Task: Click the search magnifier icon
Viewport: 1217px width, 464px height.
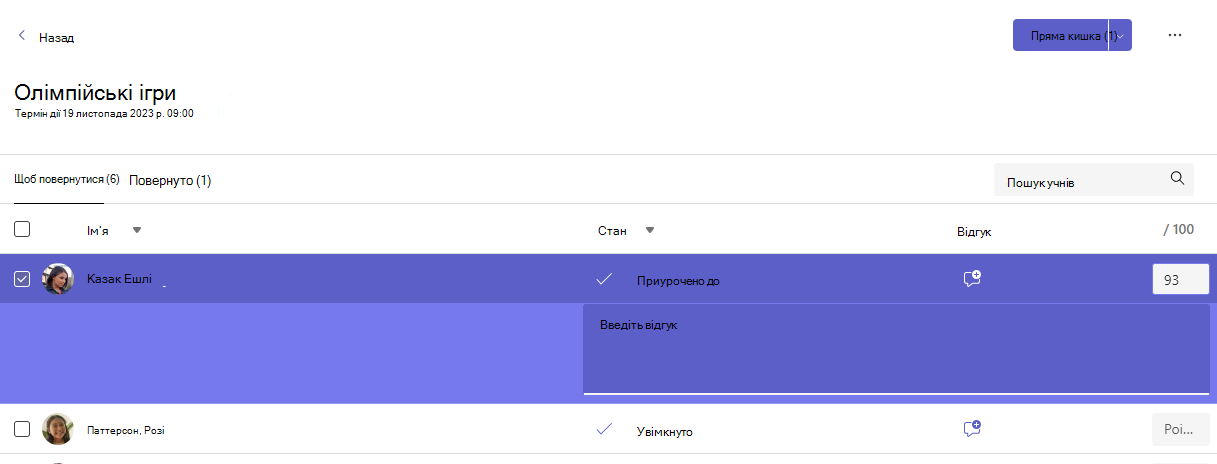Action: 1177,179
